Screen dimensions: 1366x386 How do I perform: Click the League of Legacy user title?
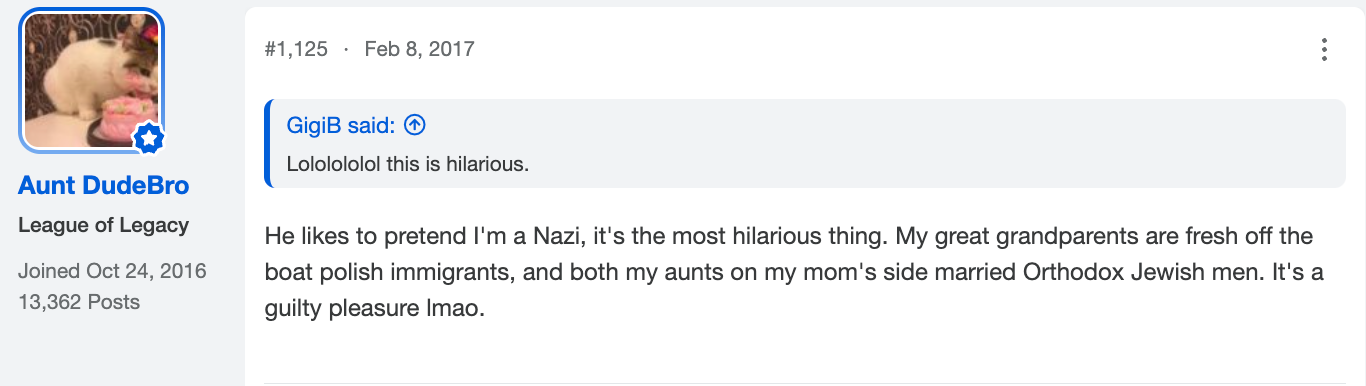click(103, 226)
